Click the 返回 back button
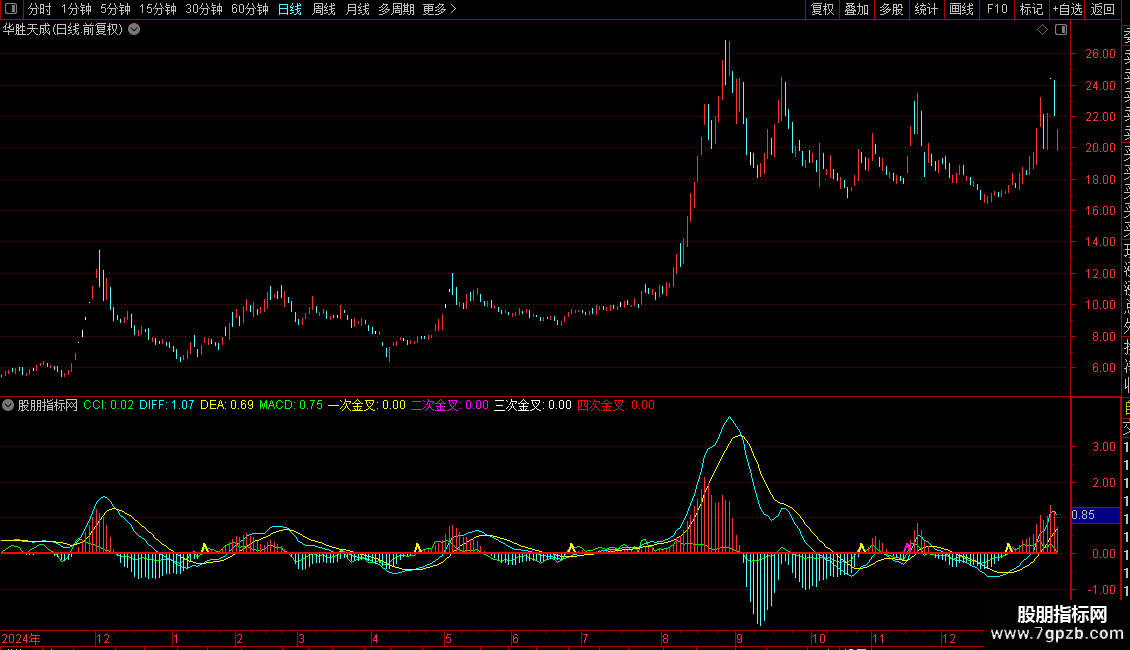This screenshot has height=650, width=1130. tap(1103, 9)
